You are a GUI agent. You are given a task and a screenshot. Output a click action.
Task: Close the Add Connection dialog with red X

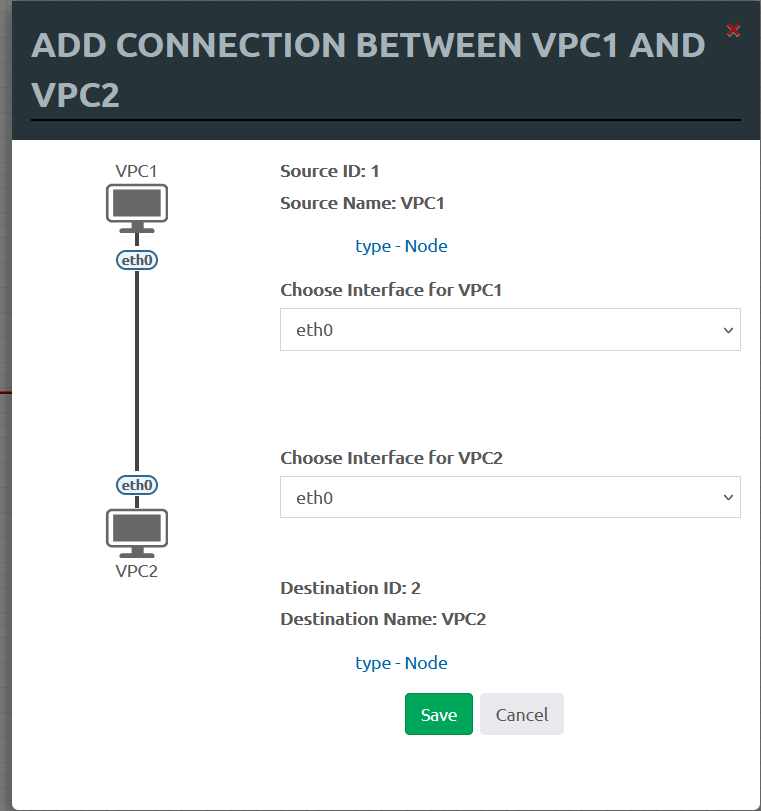(733, 30)
